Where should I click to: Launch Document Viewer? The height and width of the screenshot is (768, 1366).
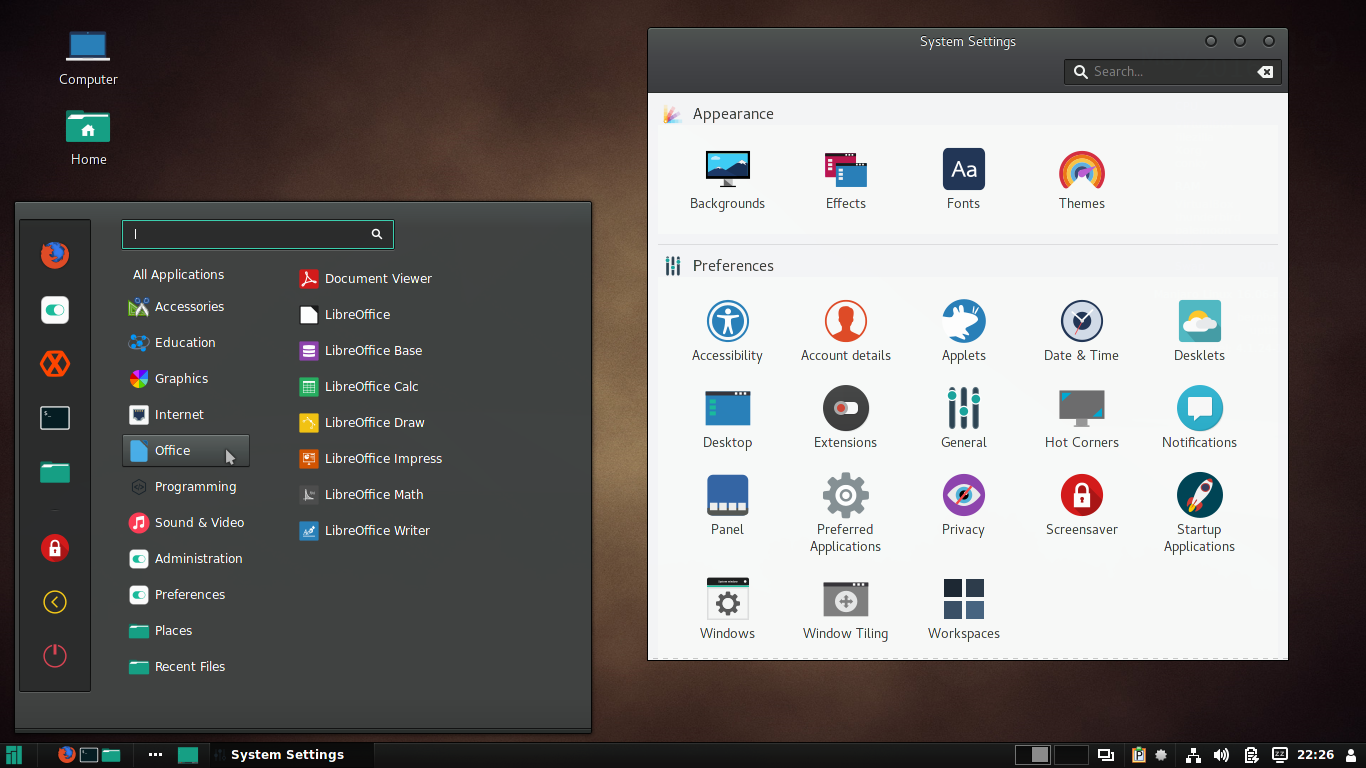pos(366,279)
